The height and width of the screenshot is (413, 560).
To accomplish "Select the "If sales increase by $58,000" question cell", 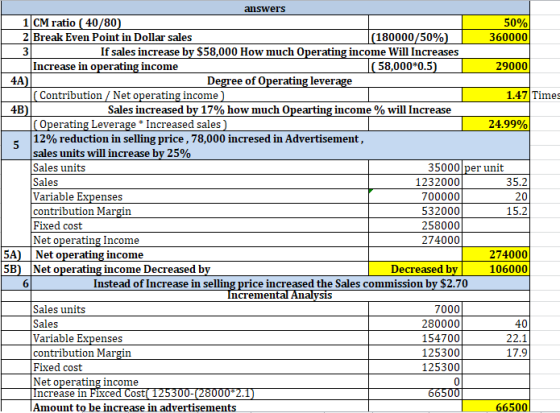I will click(280, 52).
